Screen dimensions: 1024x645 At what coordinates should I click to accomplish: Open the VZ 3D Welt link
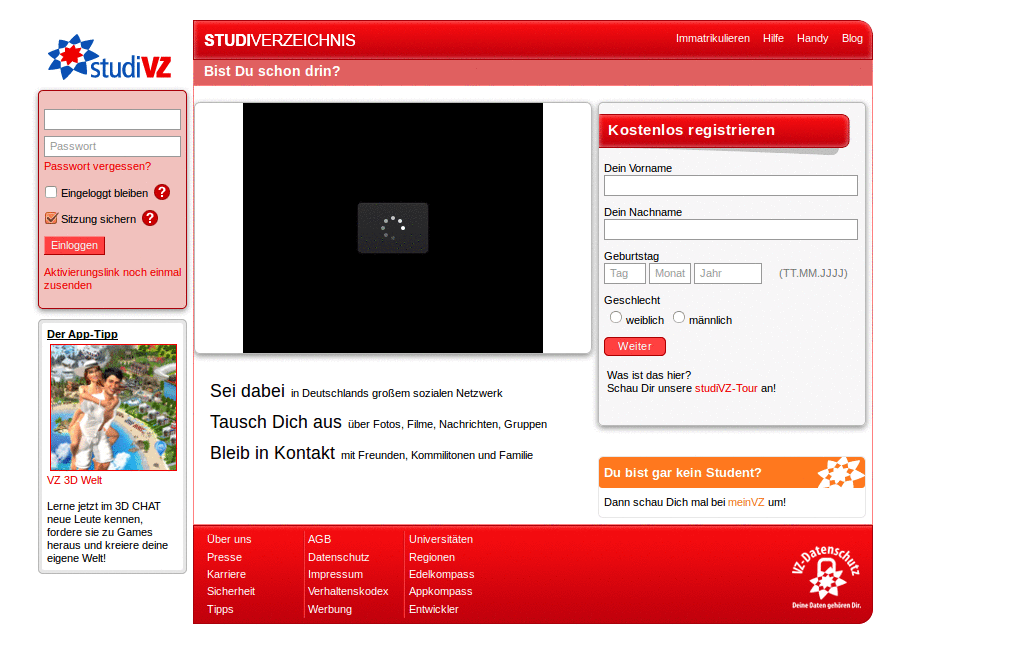coord(74,480)
